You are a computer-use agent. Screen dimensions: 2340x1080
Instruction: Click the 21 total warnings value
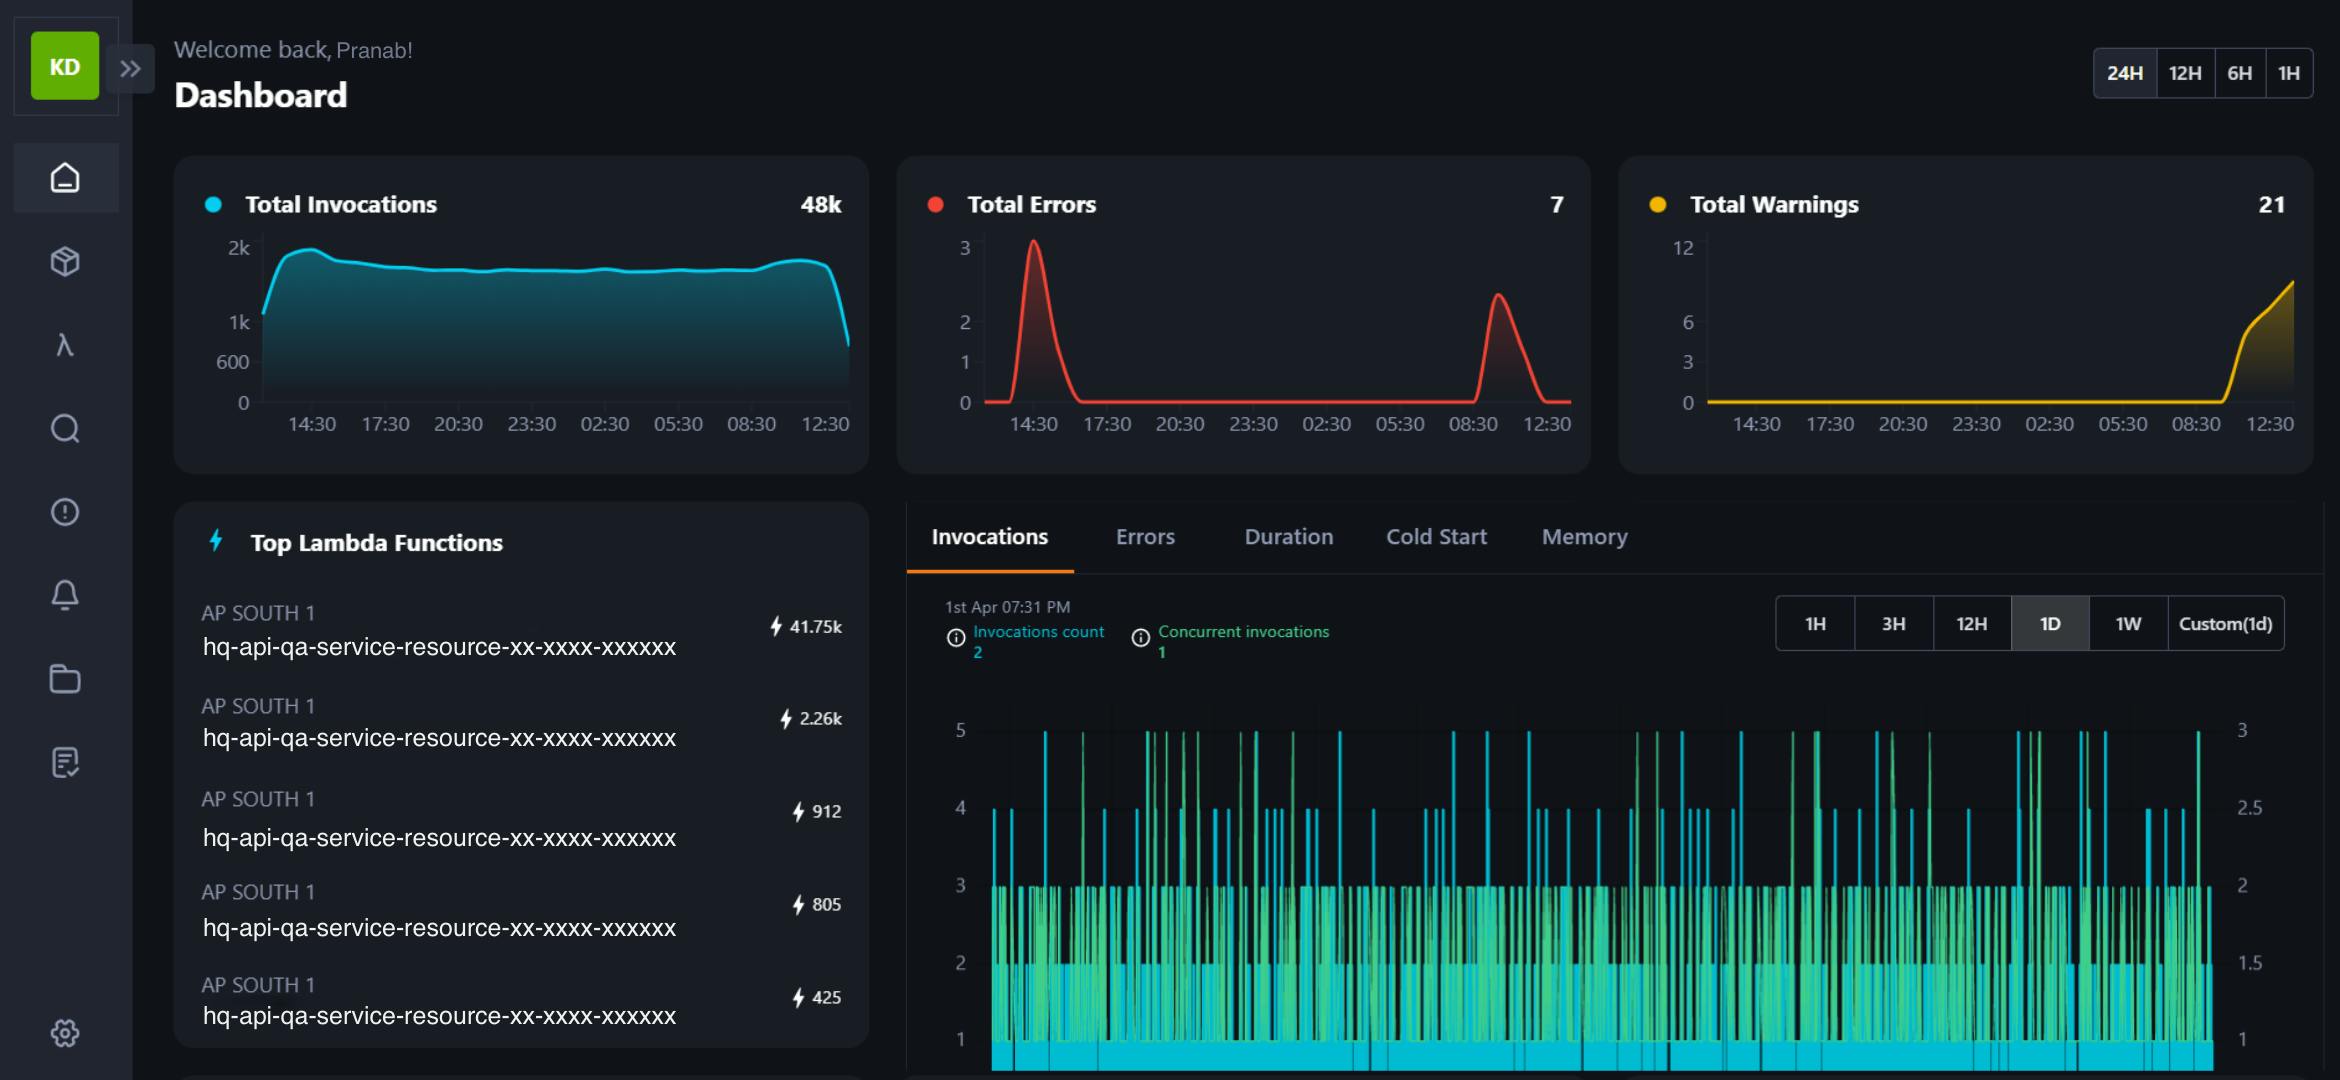tap(2272, 205)
